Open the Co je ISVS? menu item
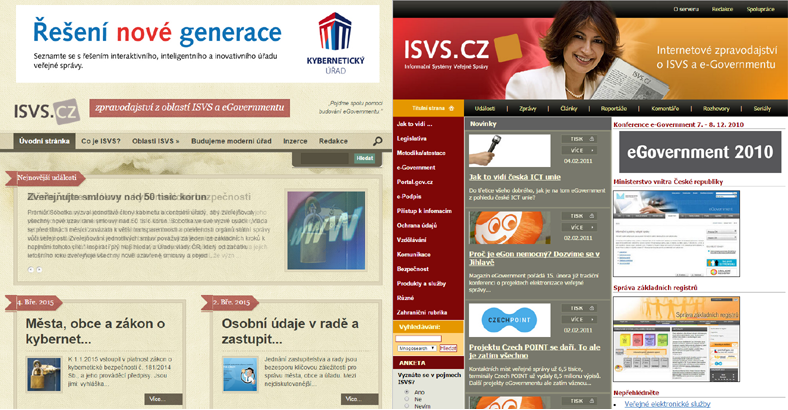The width and height of the screenshot is (788, 410). pyautogui.click(x=101, y=141)
